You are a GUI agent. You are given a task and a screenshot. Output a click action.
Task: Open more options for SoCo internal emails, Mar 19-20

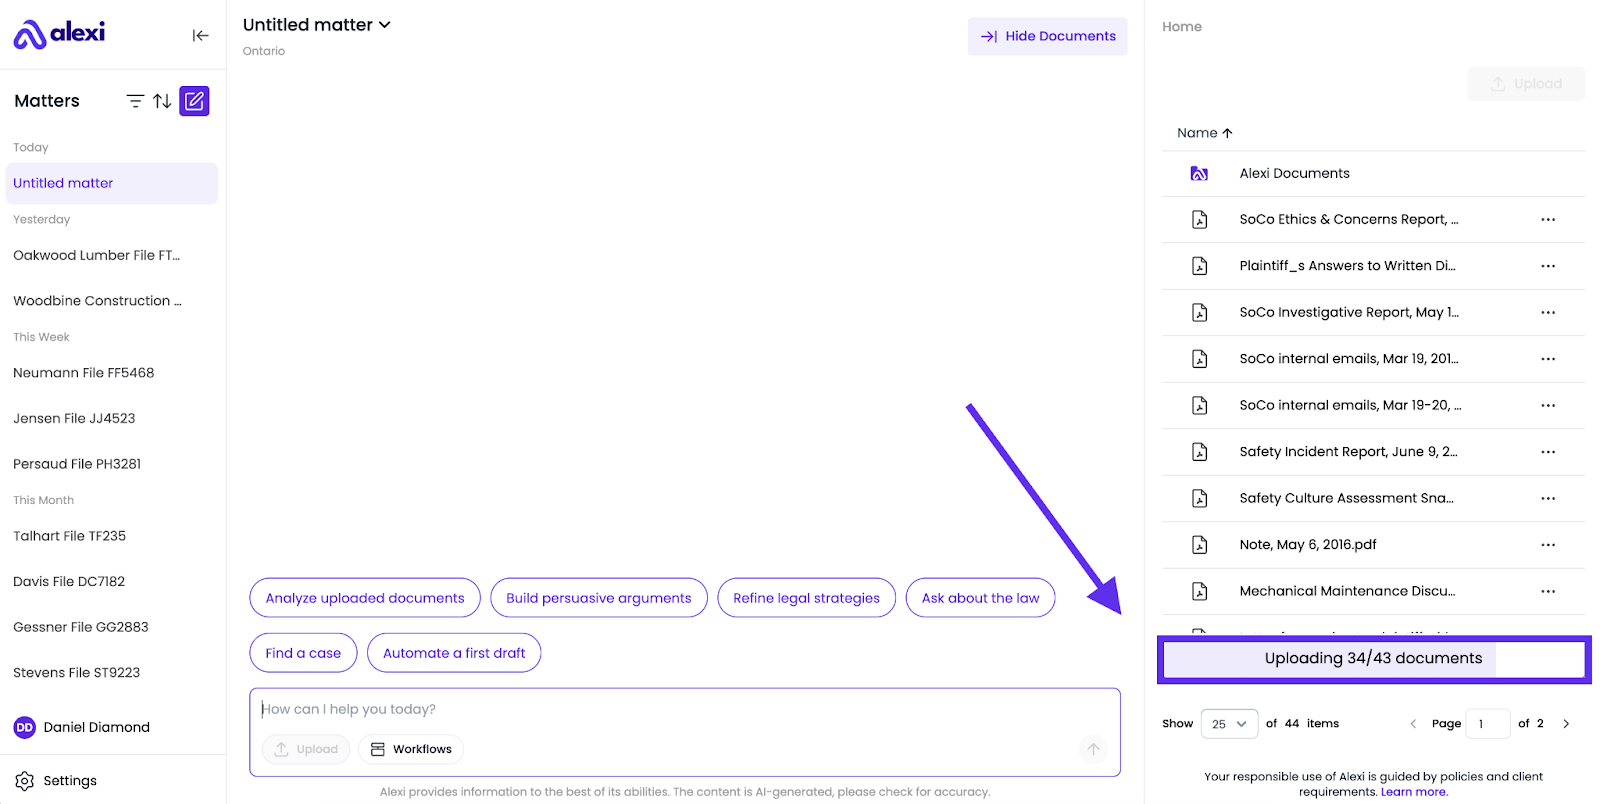pos(1548,405)
